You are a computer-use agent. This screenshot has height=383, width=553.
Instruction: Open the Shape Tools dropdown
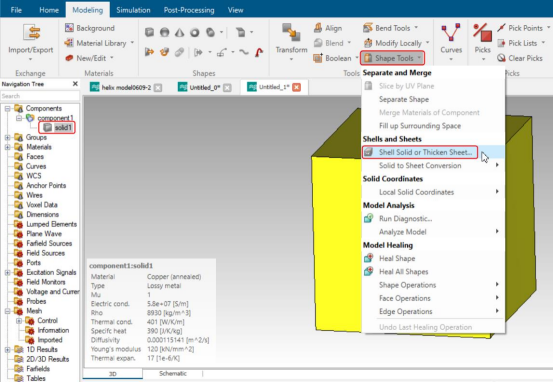tap(392, 58)
